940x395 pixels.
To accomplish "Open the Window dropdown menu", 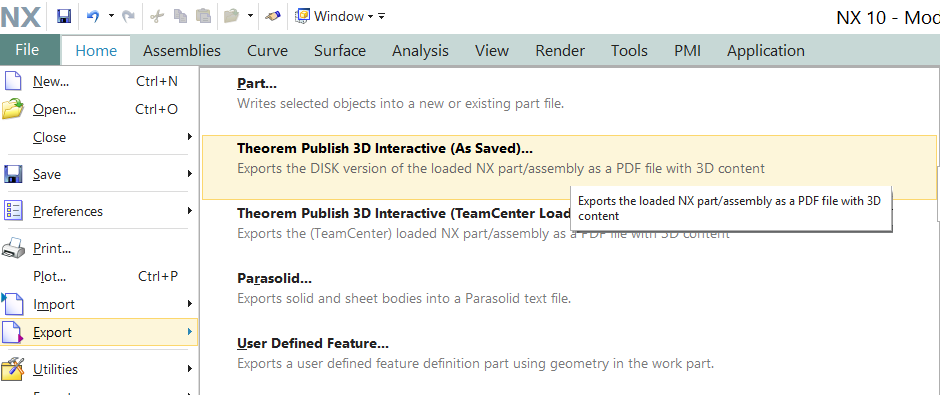I will pyautogui.click(x=336, y=16).
